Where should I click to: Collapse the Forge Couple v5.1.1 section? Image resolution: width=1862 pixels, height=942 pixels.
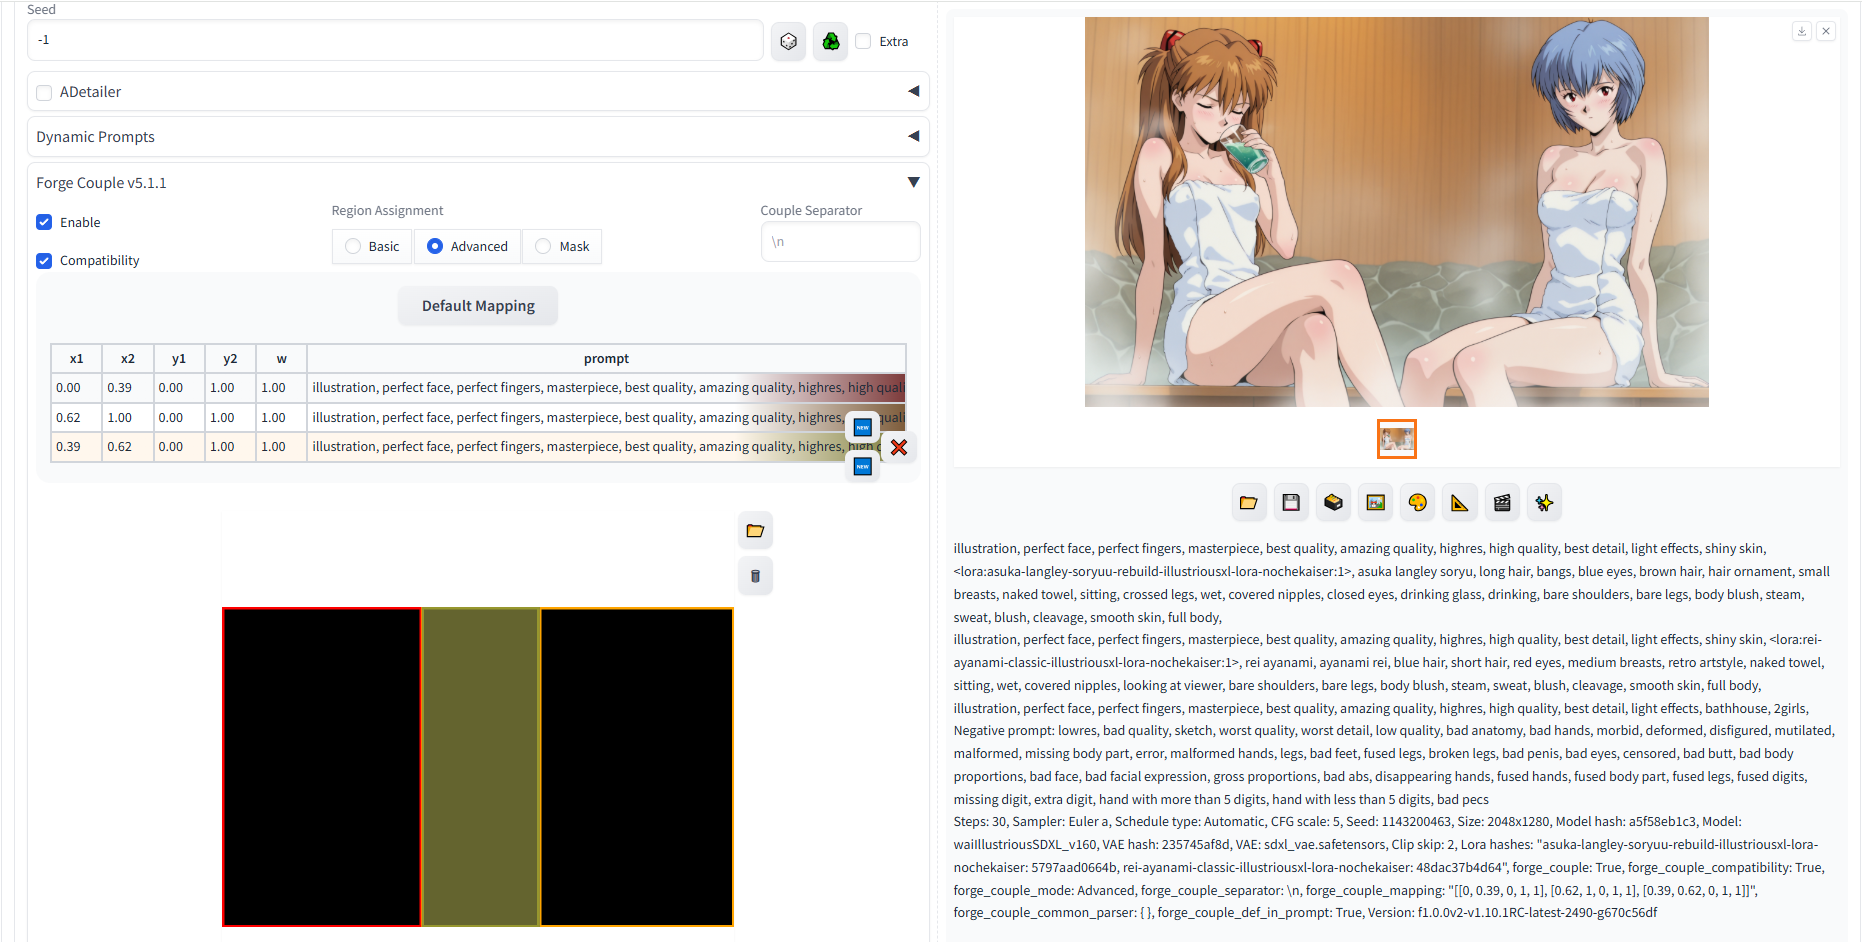tap(913, 182)
